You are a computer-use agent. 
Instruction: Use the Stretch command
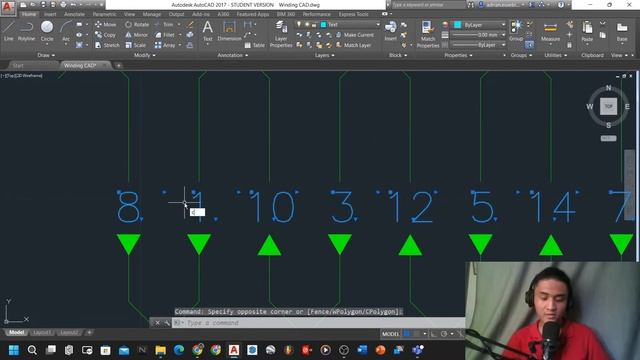pyautogui.click(x=107, y=45)
